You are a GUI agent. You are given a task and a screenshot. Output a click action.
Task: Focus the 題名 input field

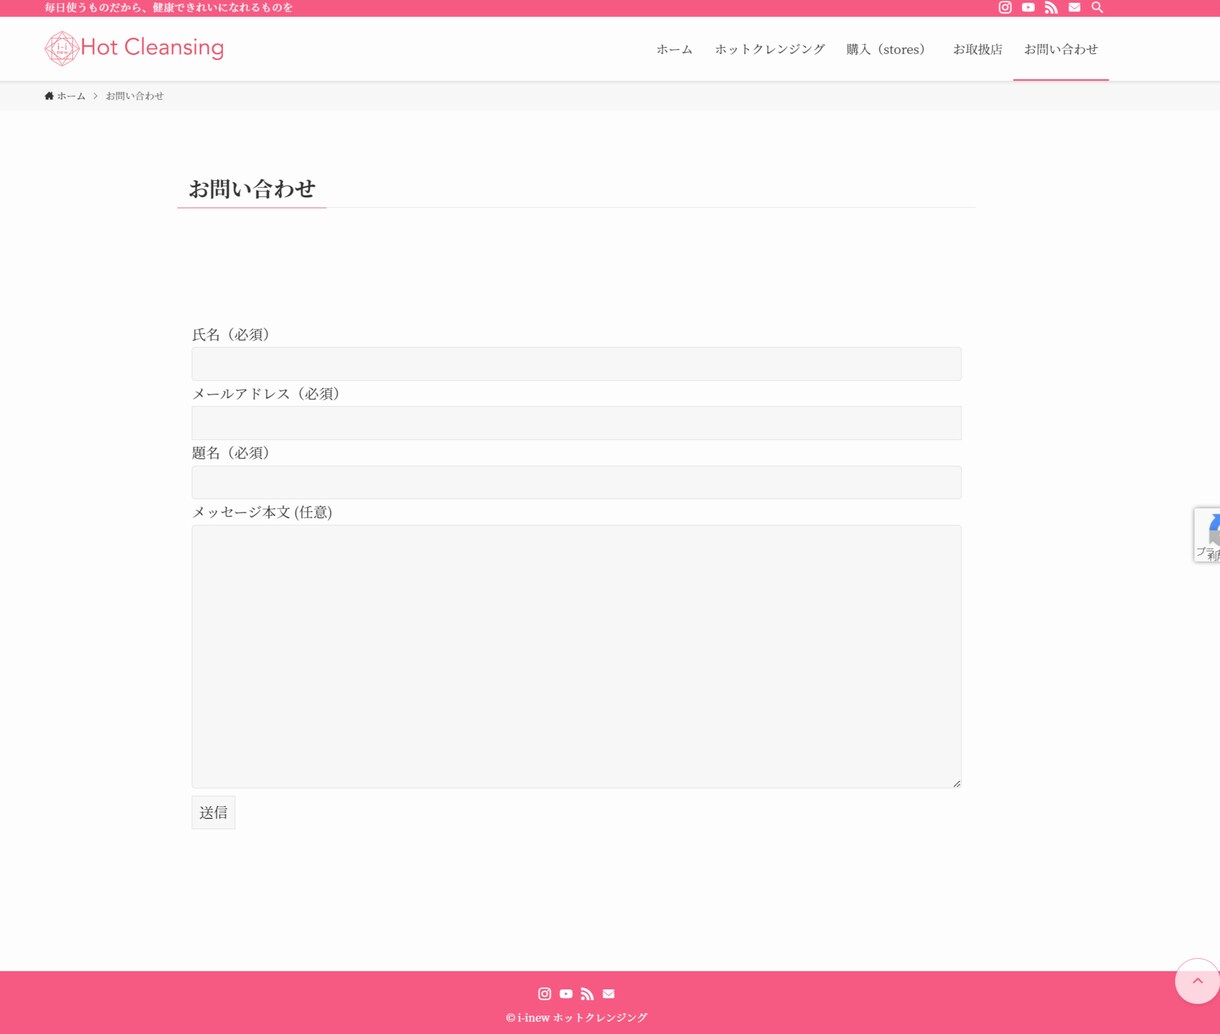[x=576, y=482]
